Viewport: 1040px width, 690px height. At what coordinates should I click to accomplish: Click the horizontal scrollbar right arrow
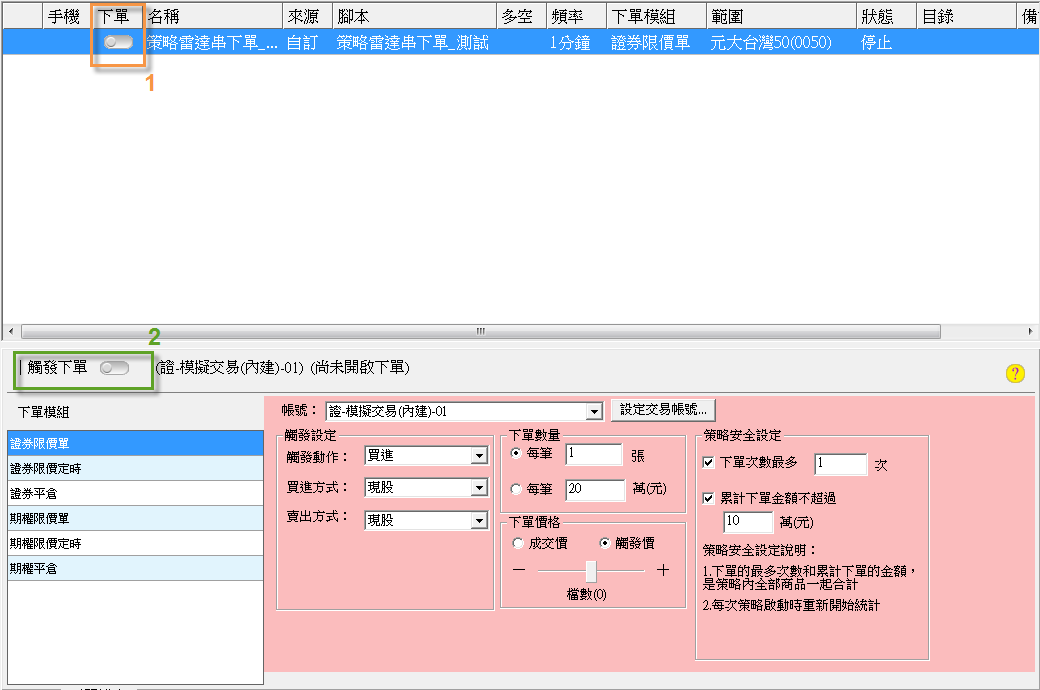point(1031,331)
